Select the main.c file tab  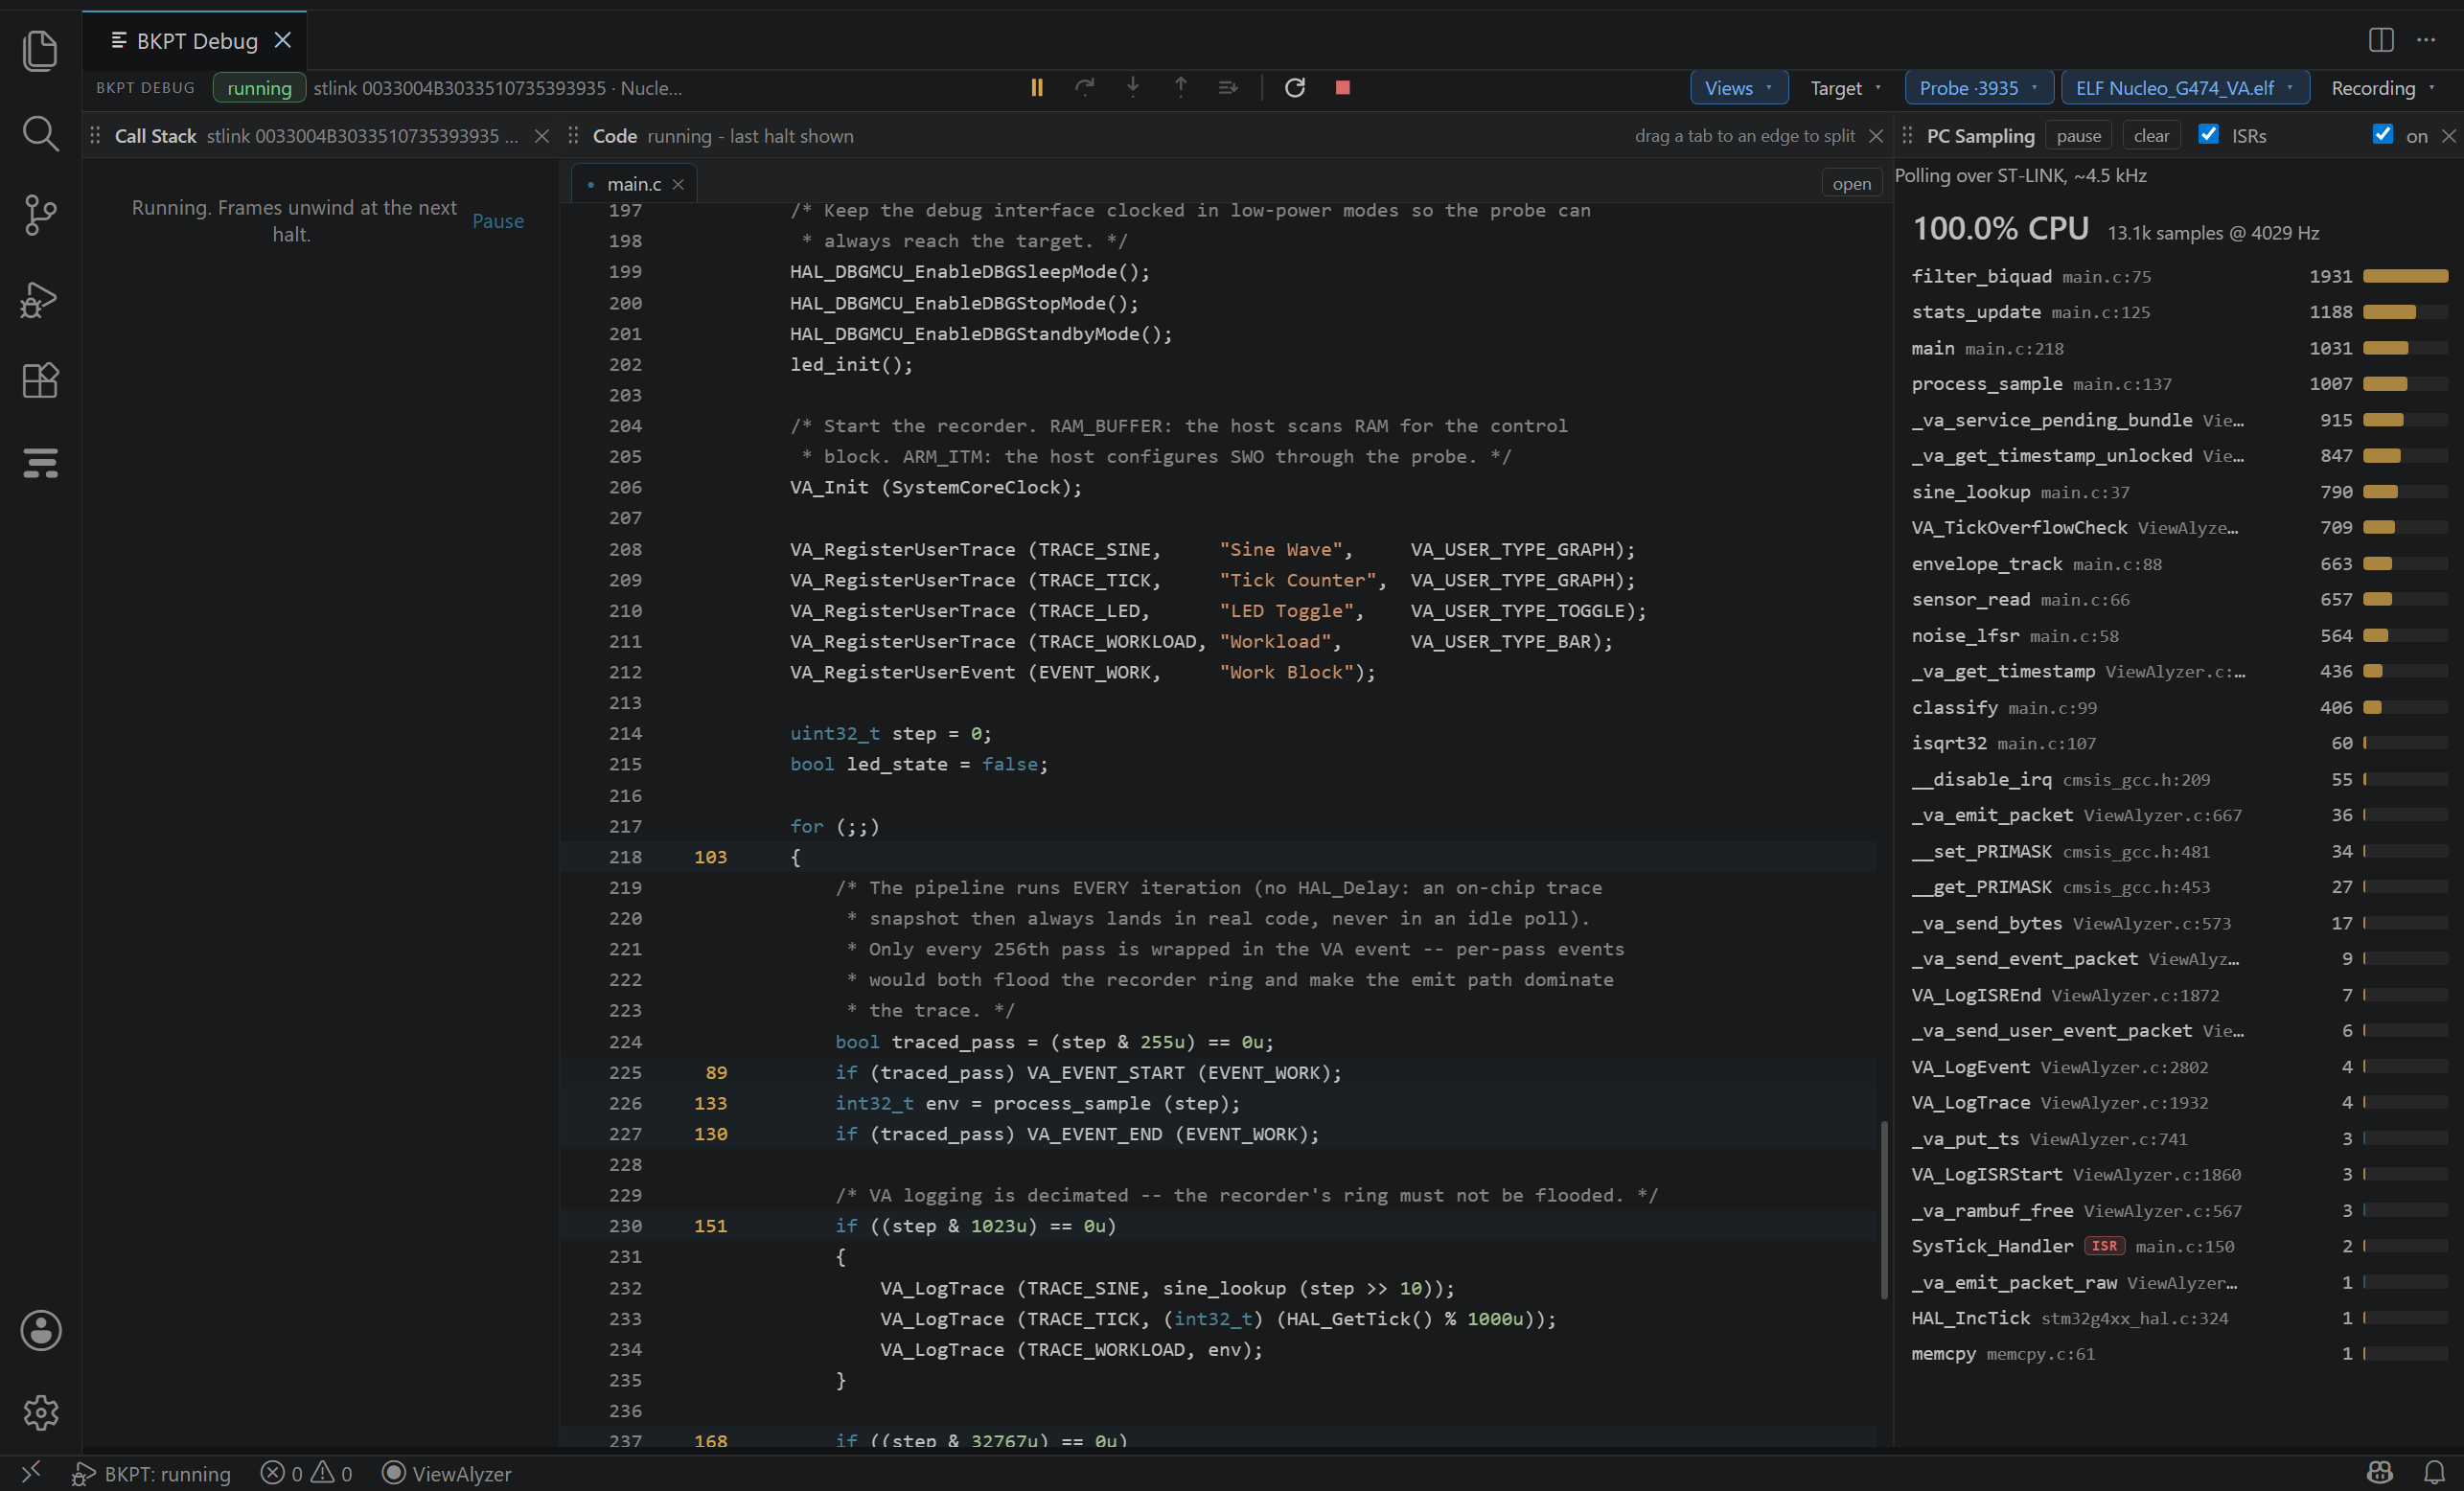point(634,184)
